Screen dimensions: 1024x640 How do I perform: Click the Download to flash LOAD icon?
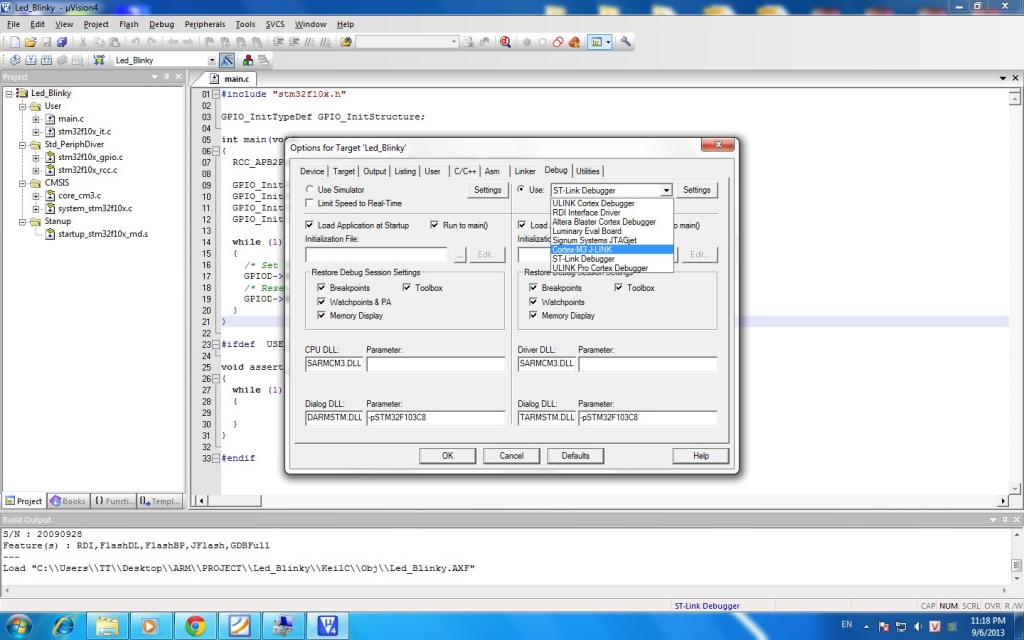99,60
